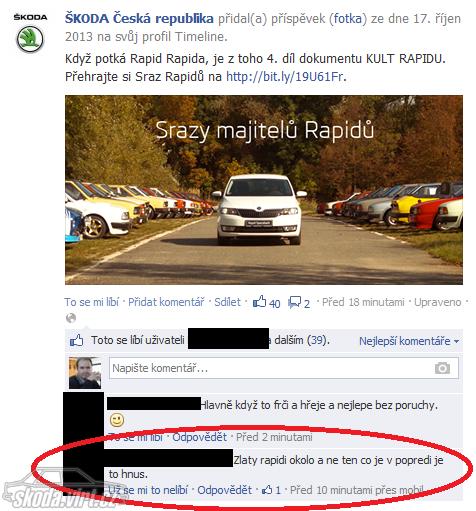Click the ŠKODA logo profile picture
476x511 pixels.
pyautogui.click(x=30, y=33)
